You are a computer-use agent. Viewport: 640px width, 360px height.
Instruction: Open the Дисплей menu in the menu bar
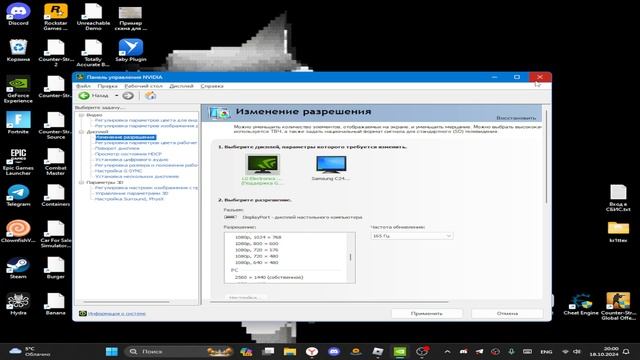pos(181,86)
